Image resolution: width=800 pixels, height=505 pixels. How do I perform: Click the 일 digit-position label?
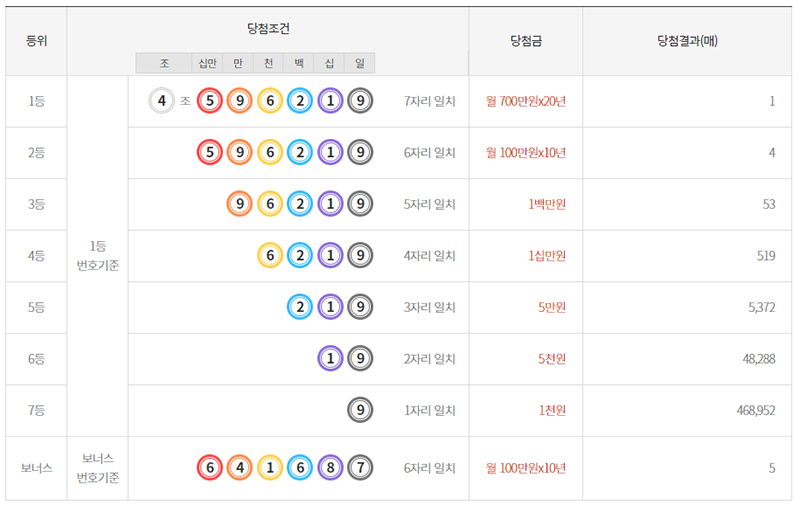[x=360, y=63]
